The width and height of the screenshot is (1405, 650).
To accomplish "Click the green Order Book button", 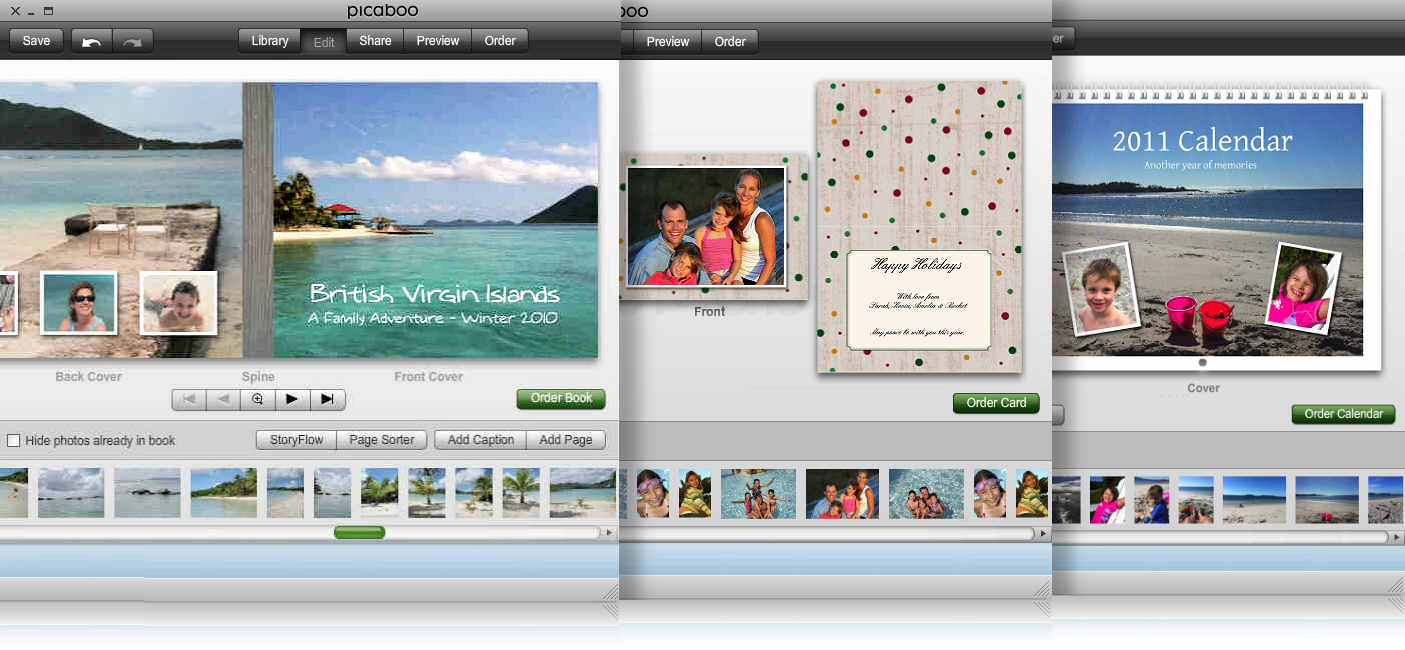I will click(561, 398).
